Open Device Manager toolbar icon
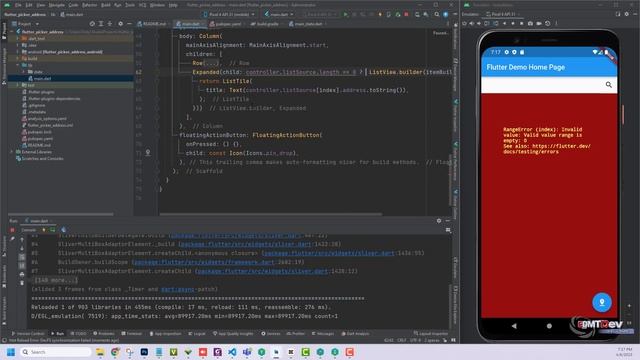The height and width of the screenshot is (360, 640). click(417, 14)
